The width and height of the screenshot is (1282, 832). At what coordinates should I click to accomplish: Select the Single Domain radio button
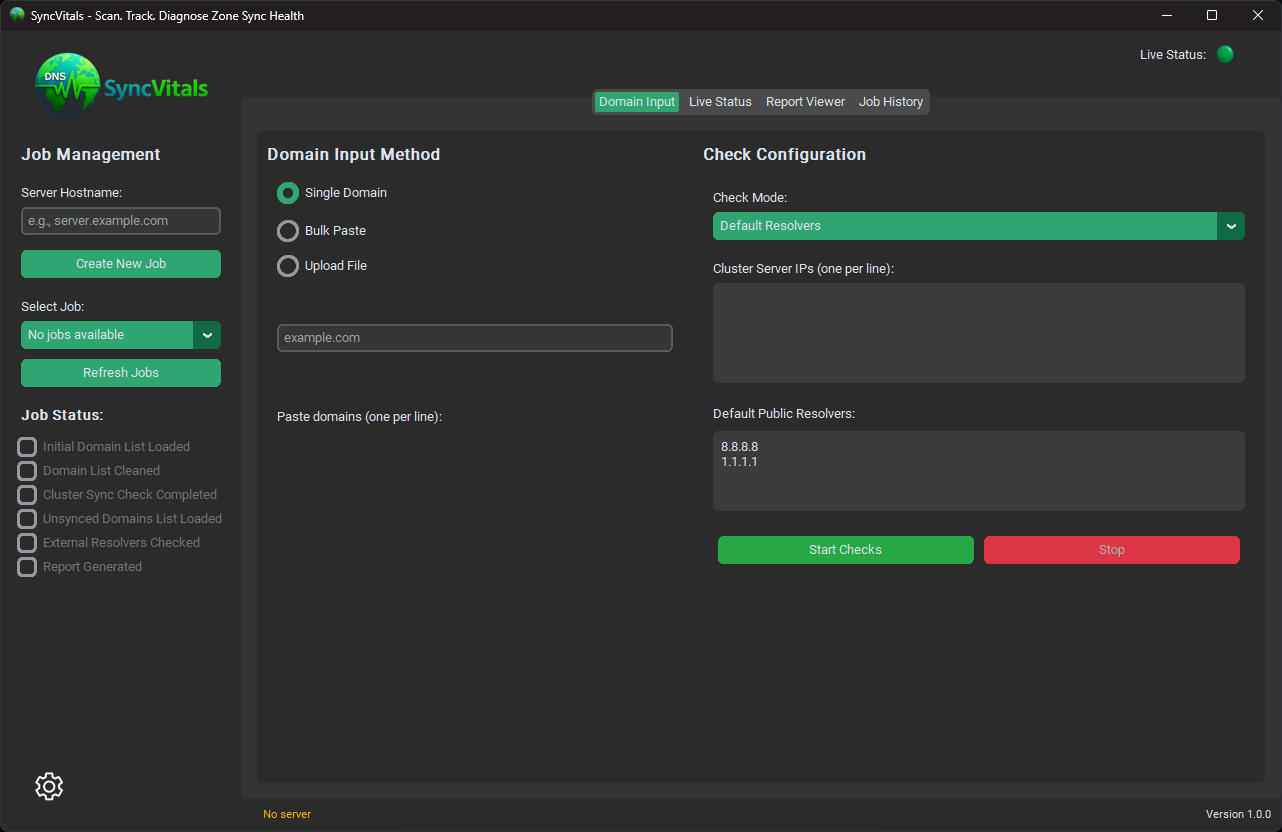288,193
